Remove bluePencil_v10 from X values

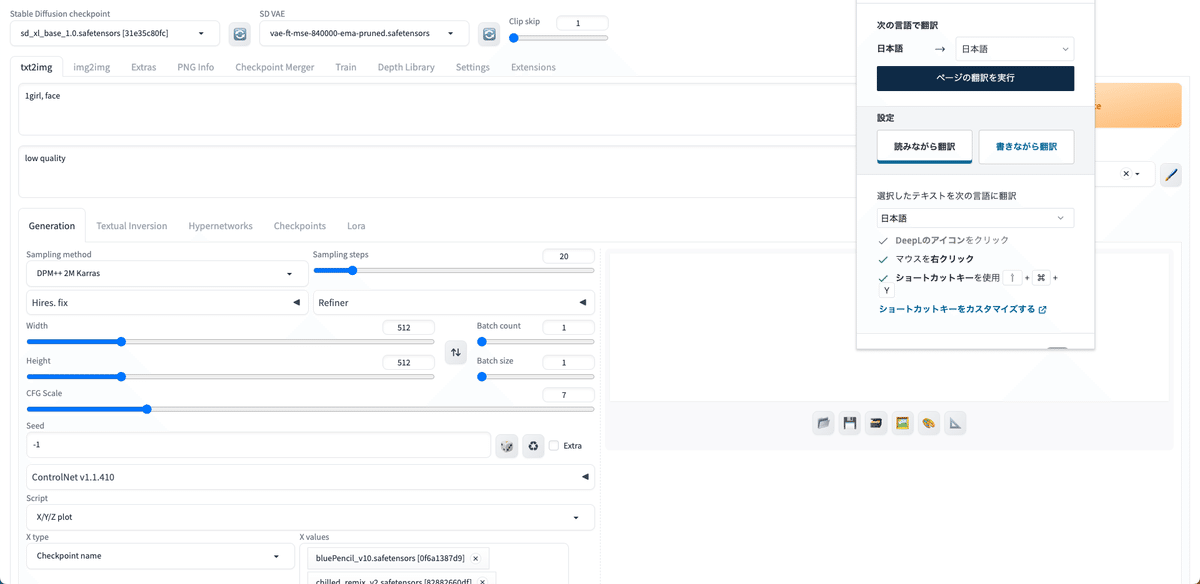[x=475, y=558]
